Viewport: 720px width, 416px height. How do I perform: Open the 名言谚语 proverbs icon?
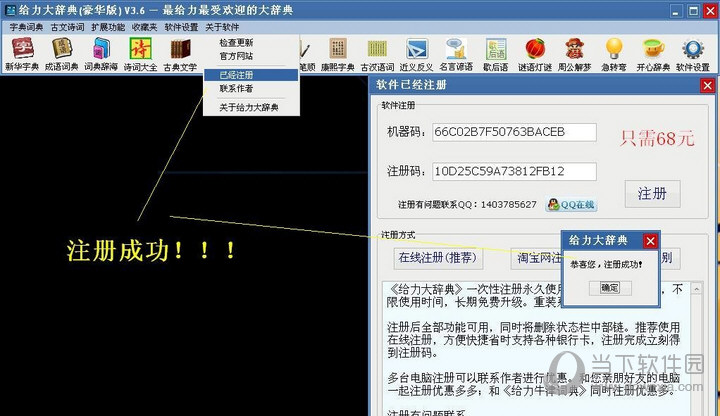tap(456, 54)
